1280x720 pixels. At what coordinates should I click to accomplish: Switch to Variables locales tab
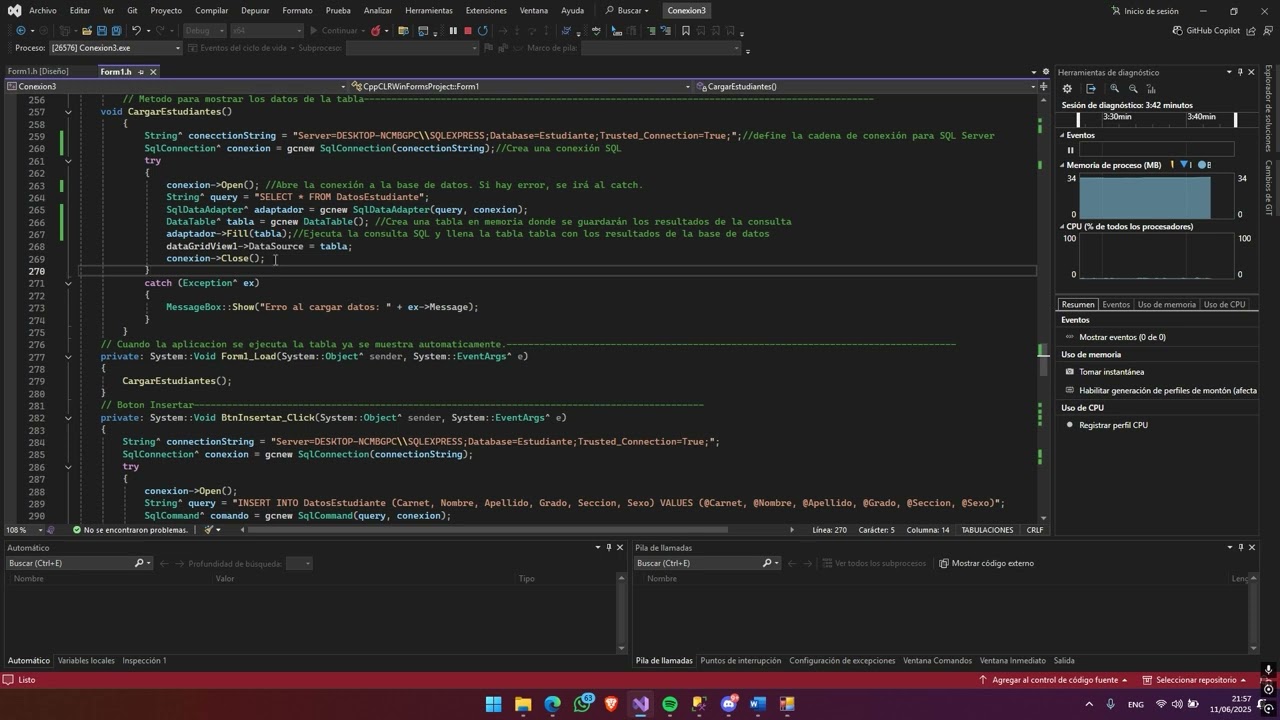pos(86,661)
